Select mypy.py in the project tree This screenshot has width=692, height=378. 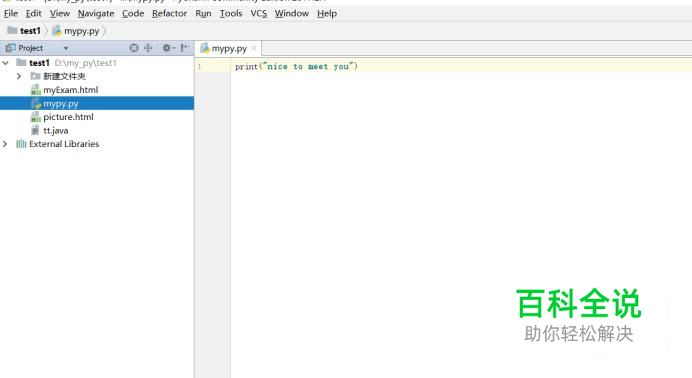[97, 103]
